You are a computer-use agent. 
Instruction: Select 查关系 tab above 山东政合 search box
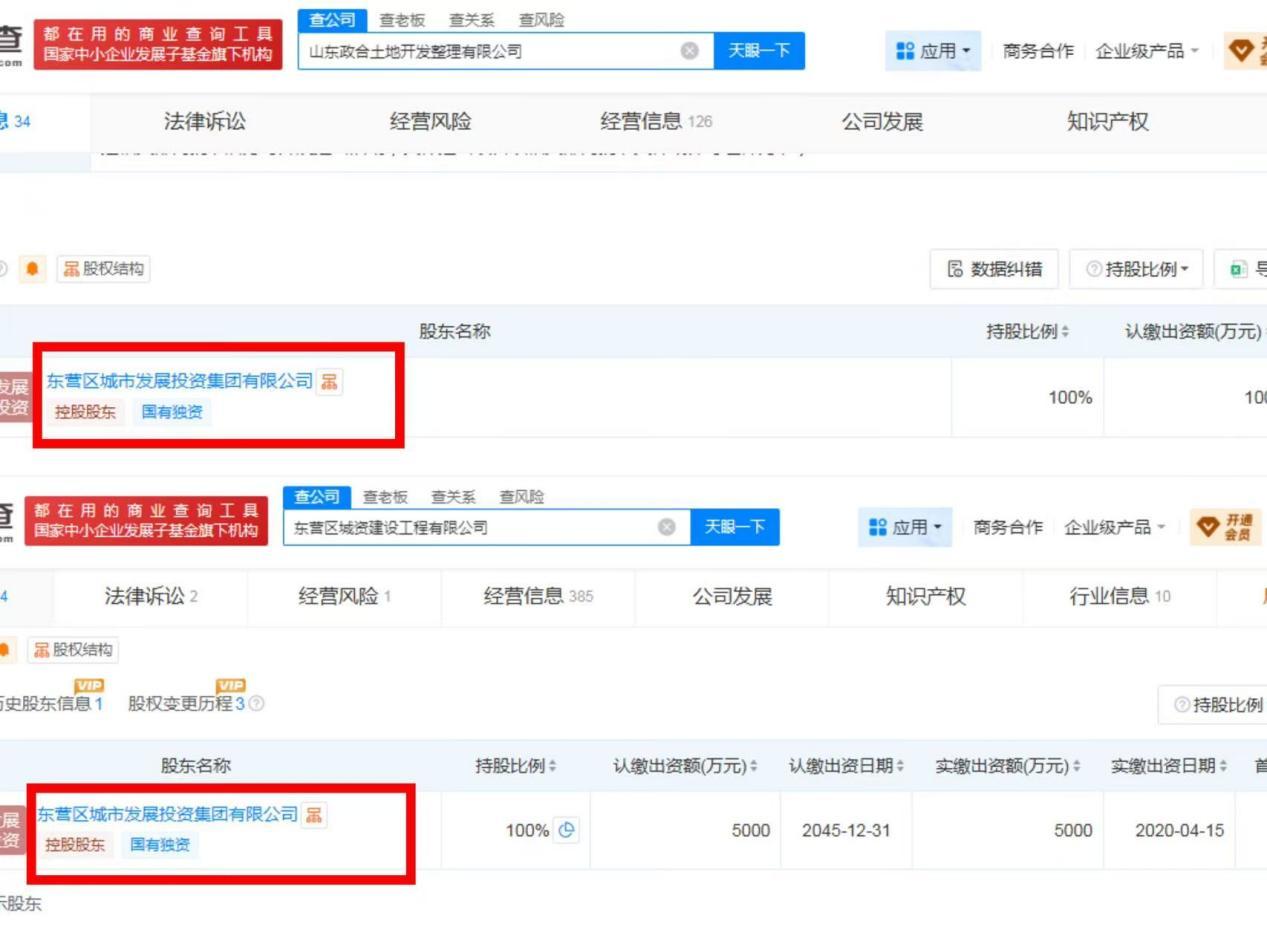point(472,20)
